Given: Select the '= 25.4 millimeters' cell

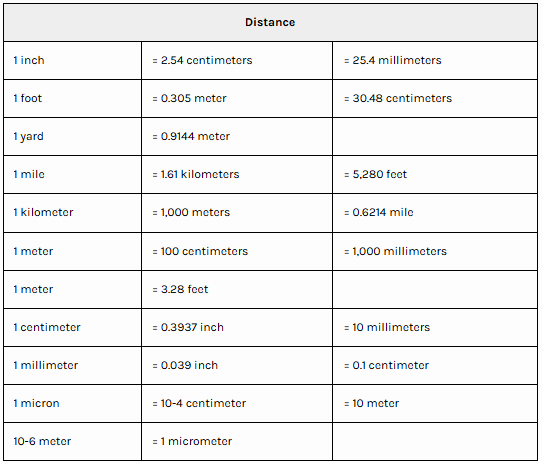Looking at the screenshot, I should coord(435,61).
